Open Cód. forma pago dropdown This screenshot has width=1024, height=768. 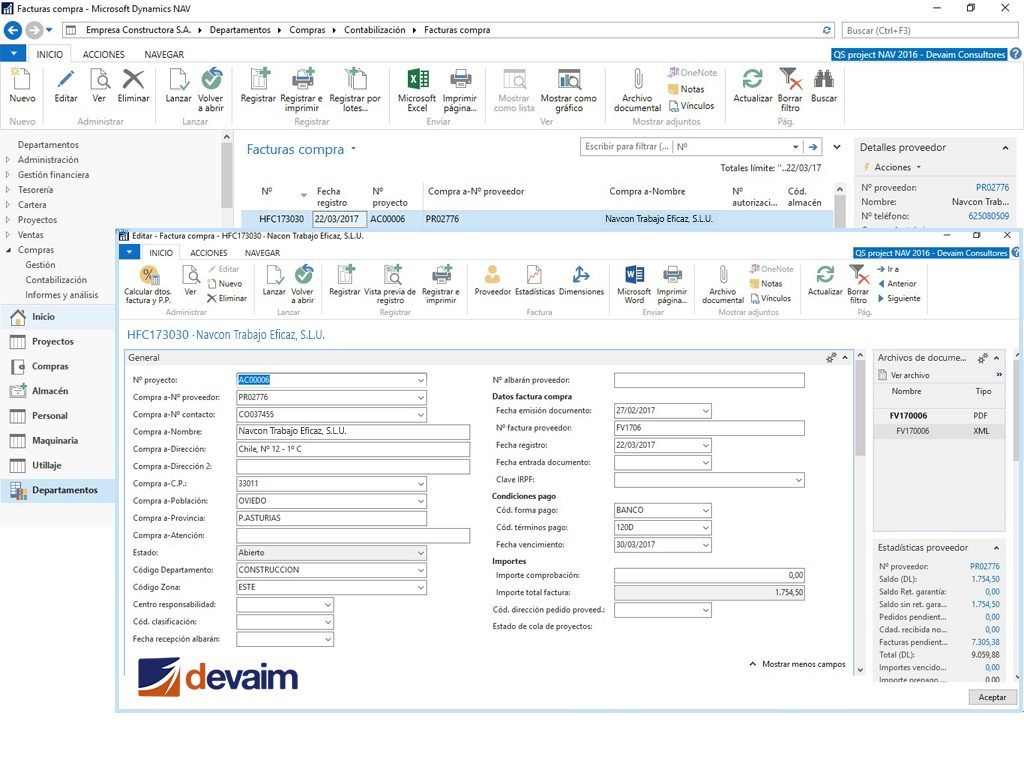coord(706,511)
